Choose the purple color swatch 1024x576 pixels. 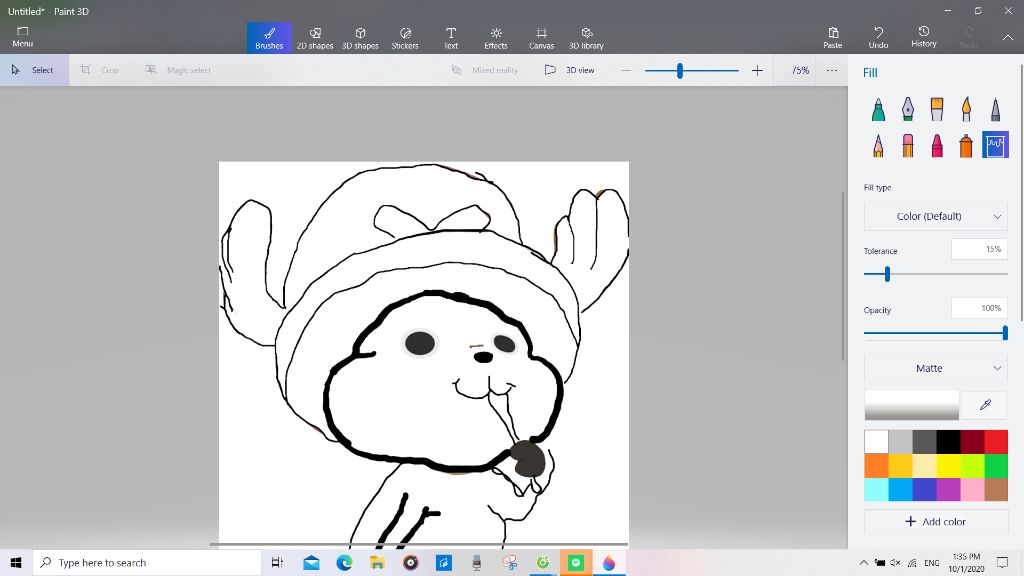click(948, 490)
